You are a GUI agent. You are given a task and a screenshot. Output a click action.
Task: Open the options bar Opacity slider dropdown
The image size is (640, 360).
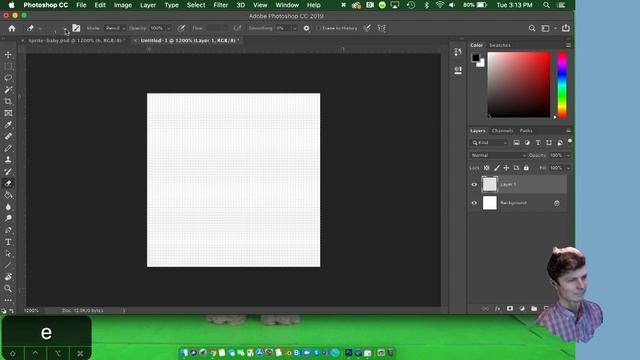(x=169, y=28)
